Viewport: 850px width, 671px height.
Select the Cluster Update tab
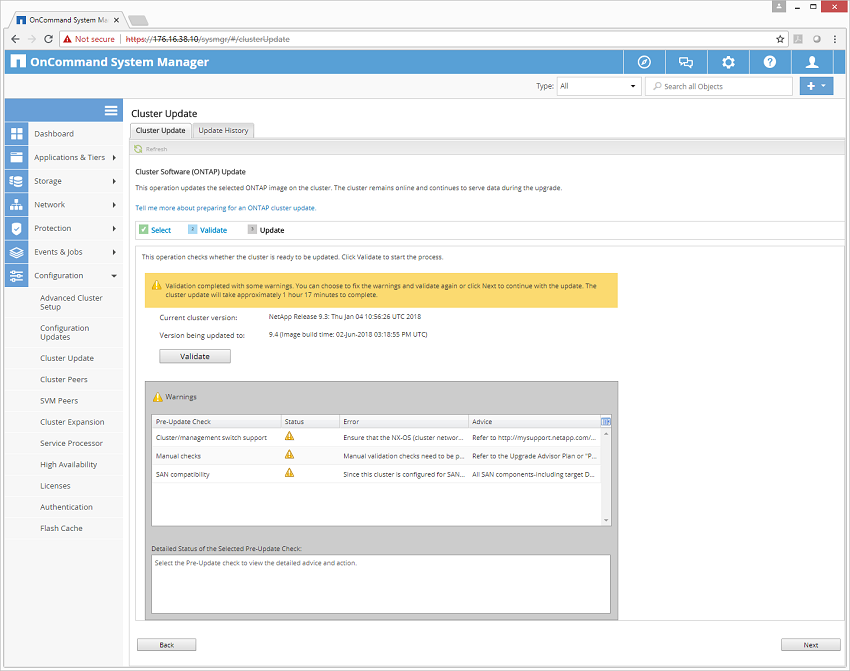click(x=160, y=131)
